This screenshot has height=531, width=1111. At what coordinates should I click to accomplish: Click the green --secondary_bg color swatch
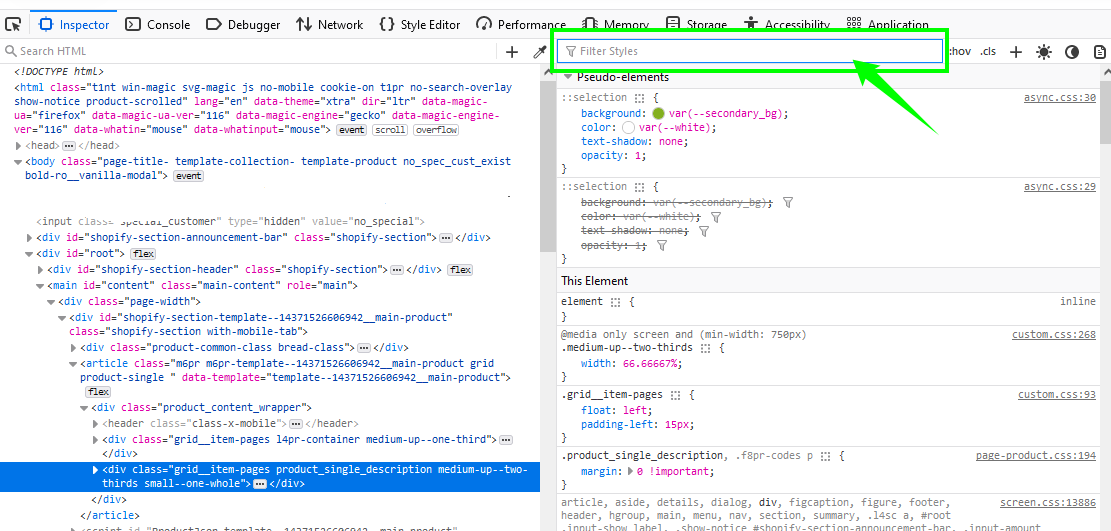point(658,114)
